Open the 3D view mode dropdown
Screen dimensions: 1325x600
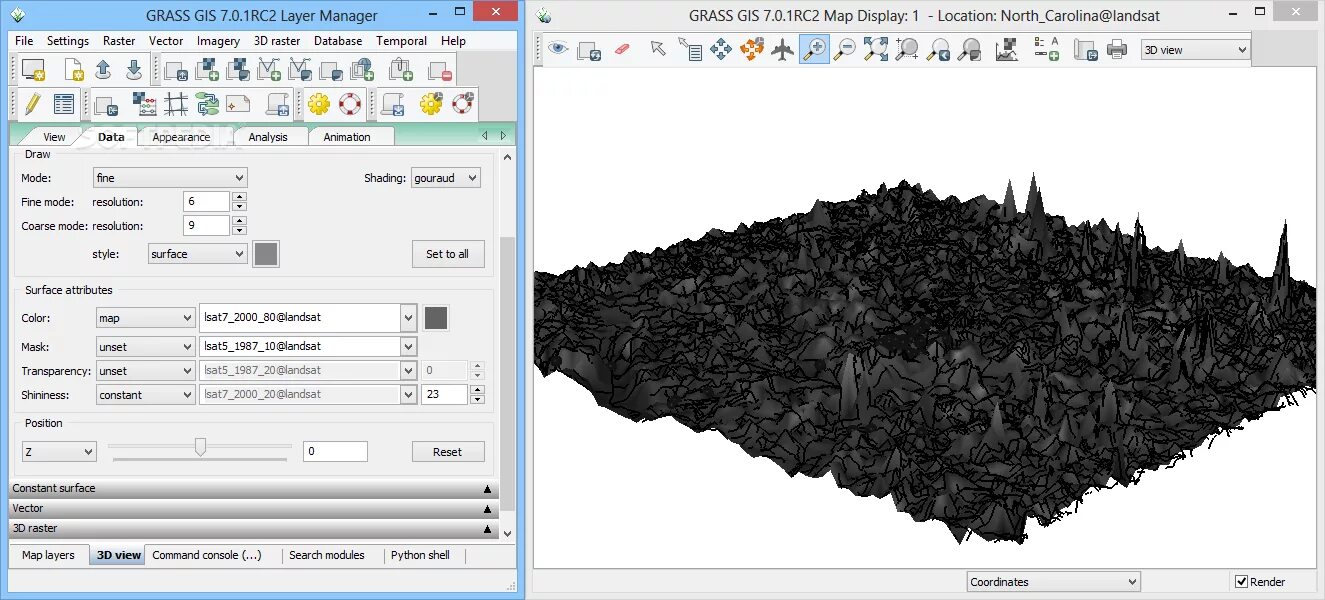(1195, 50)
